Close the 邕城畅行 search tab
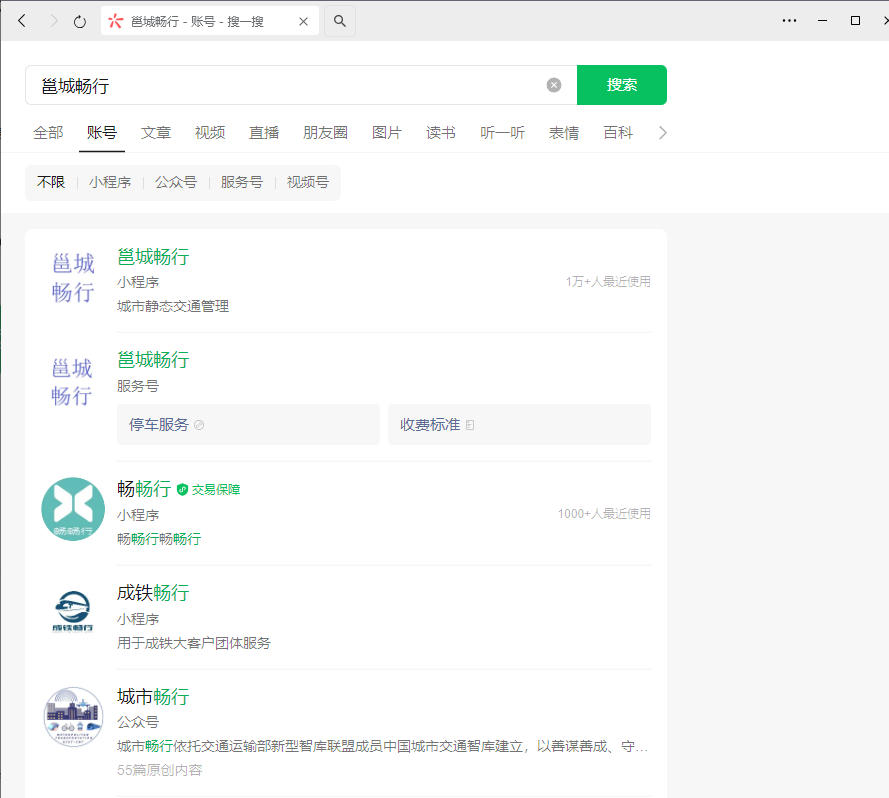 point(303,22)
